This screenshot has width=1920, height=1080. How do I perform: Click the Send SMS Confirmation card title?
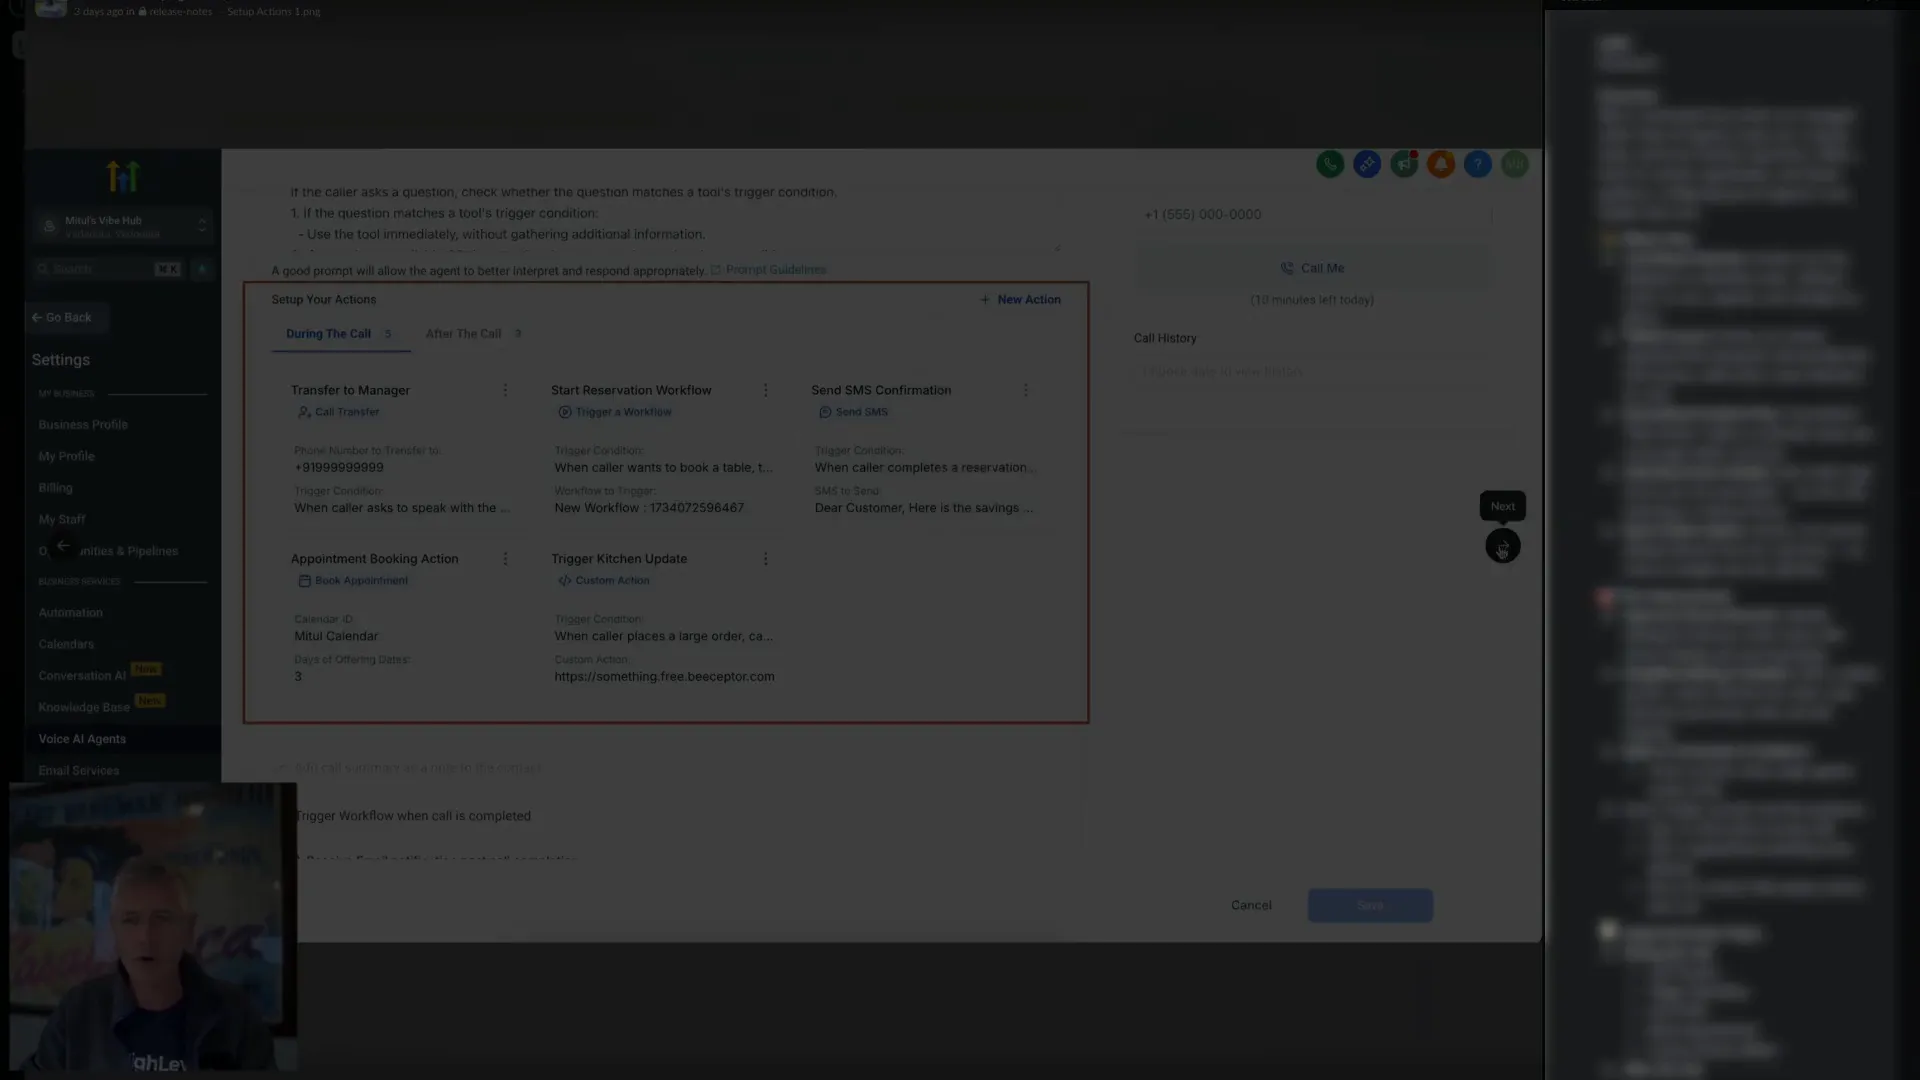881,391
